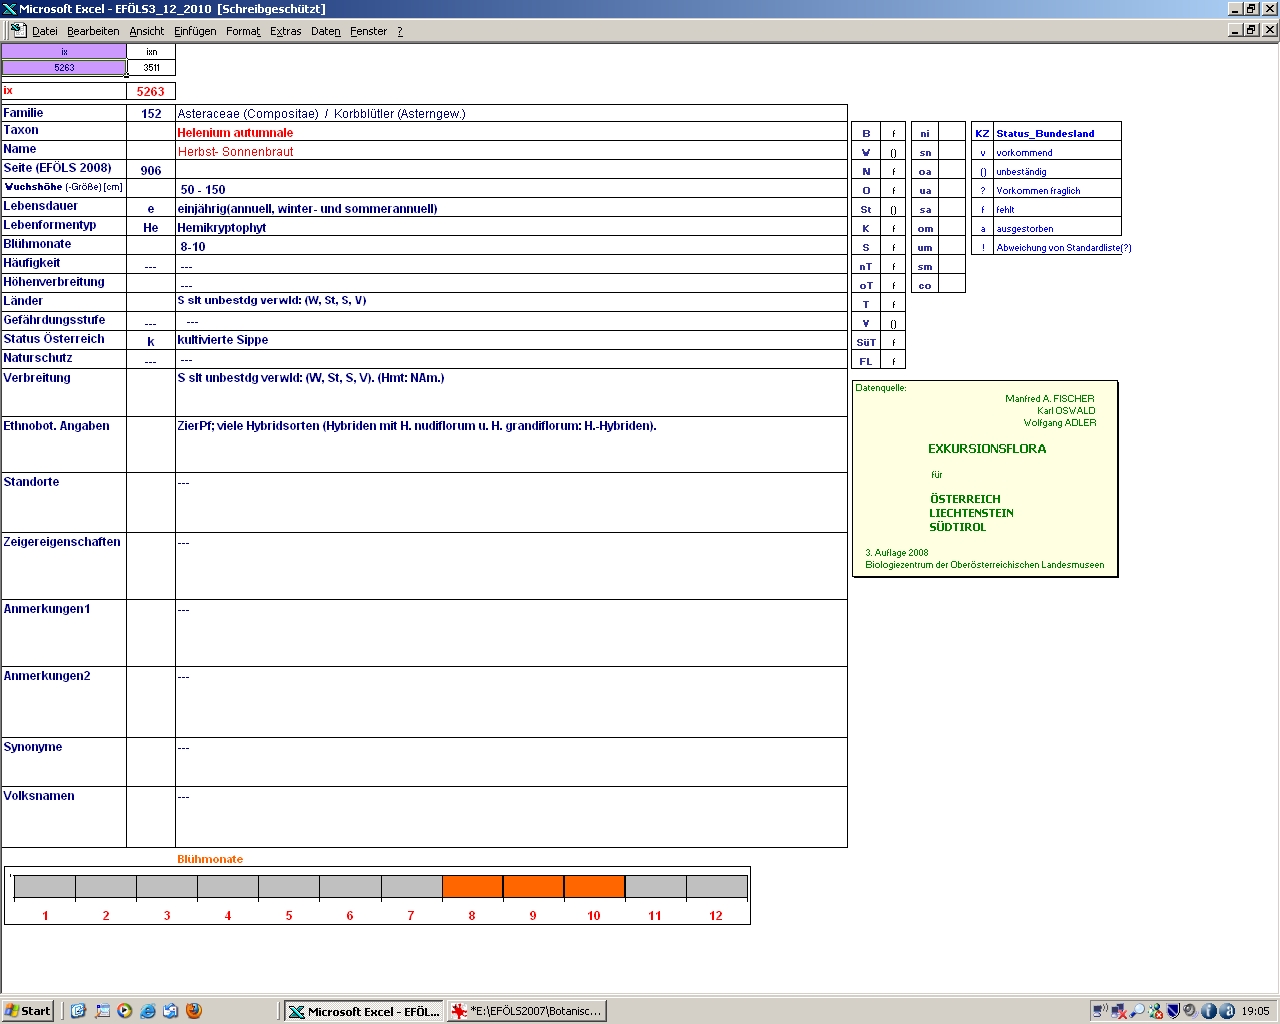This screenshot has width=1280, height=1024.
Task: Open the Einfügen menu
Action: (x=195, y=31)
